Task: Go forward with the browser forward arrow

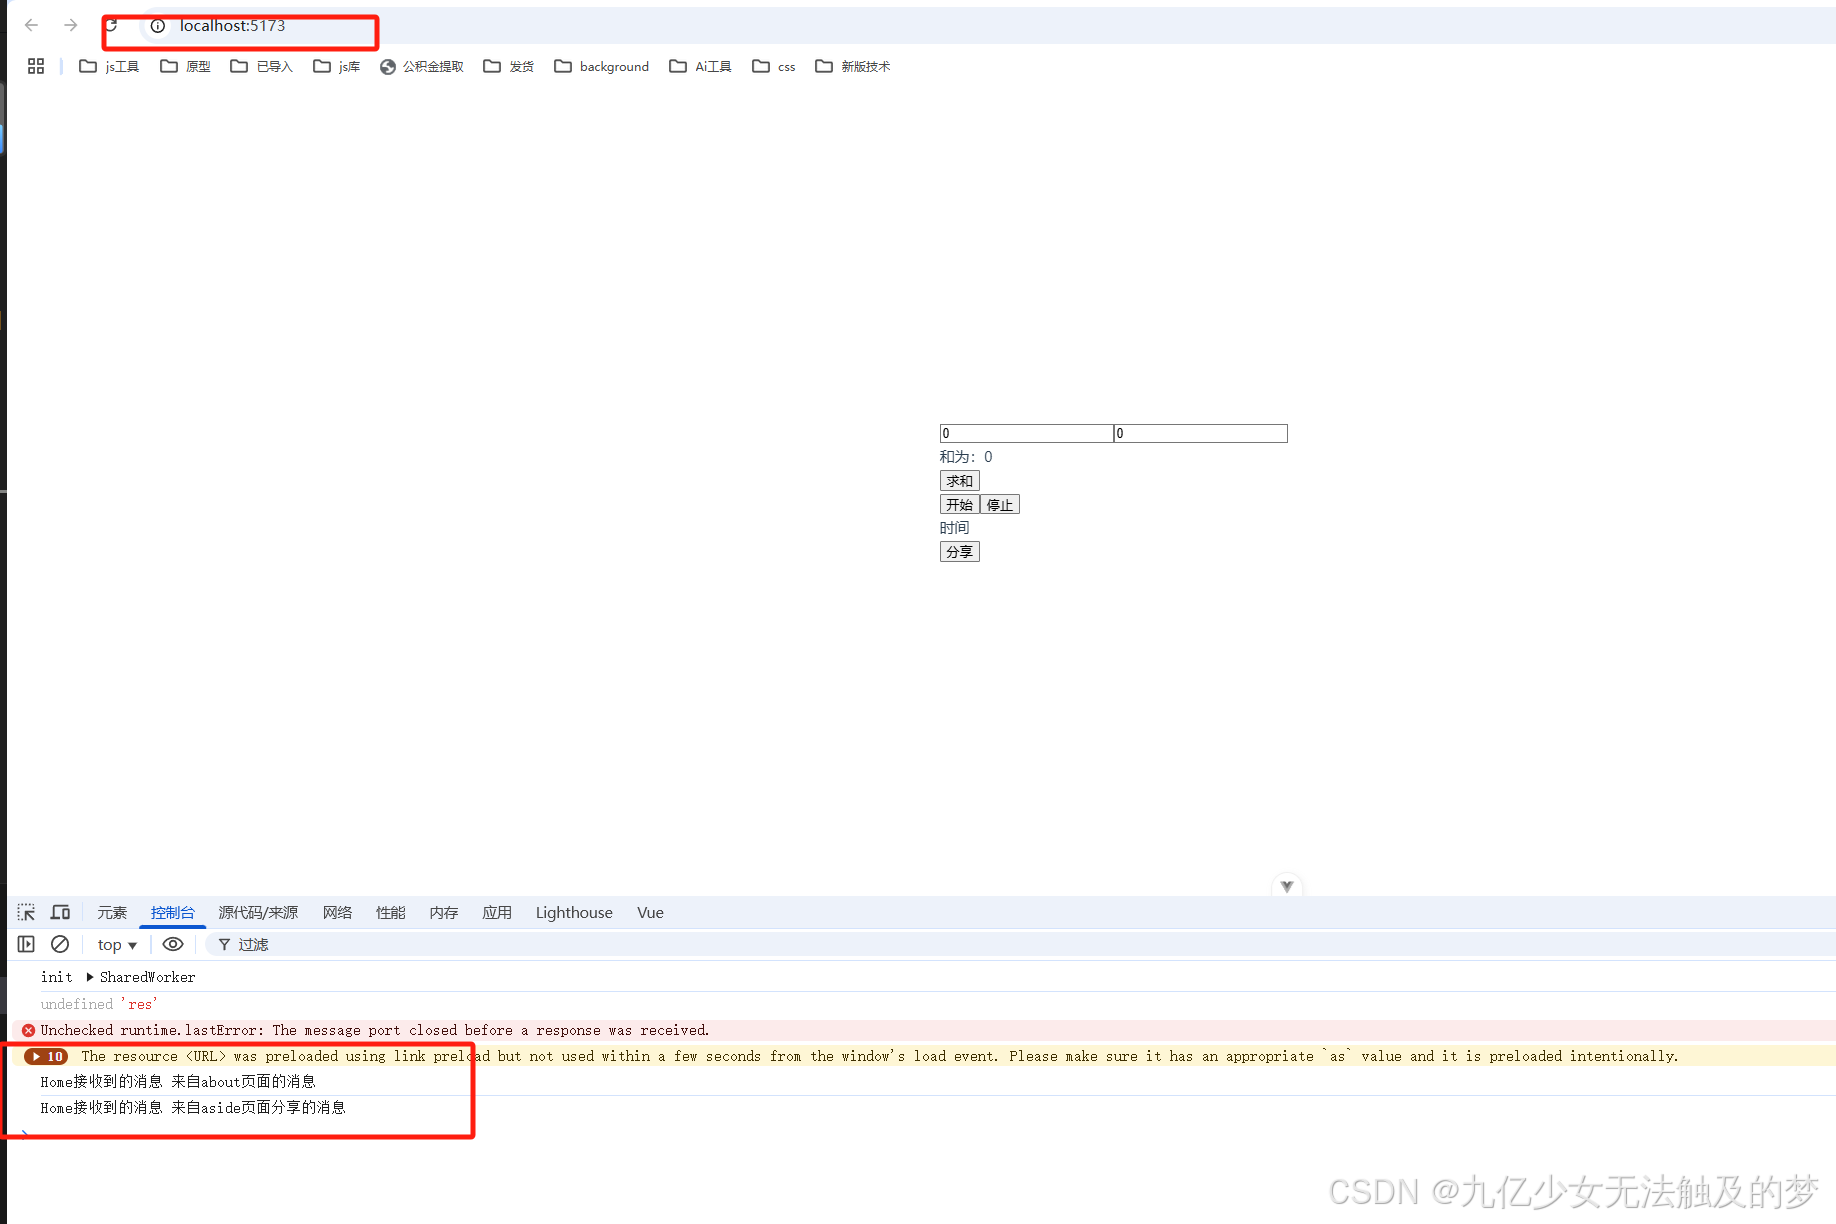Action: tap(70, 25)
